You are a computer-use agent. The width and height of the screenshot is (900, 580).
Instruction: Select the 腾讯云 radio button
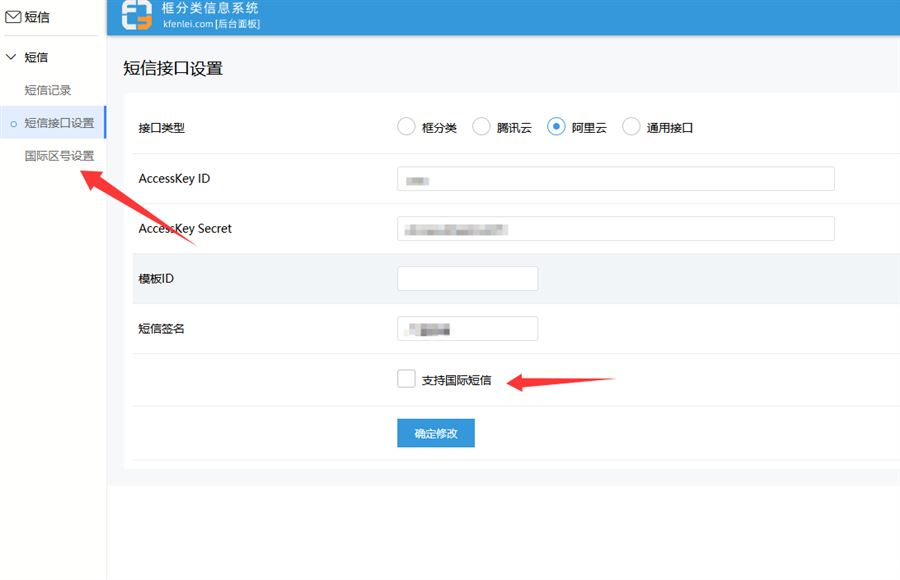coord(481,127)
